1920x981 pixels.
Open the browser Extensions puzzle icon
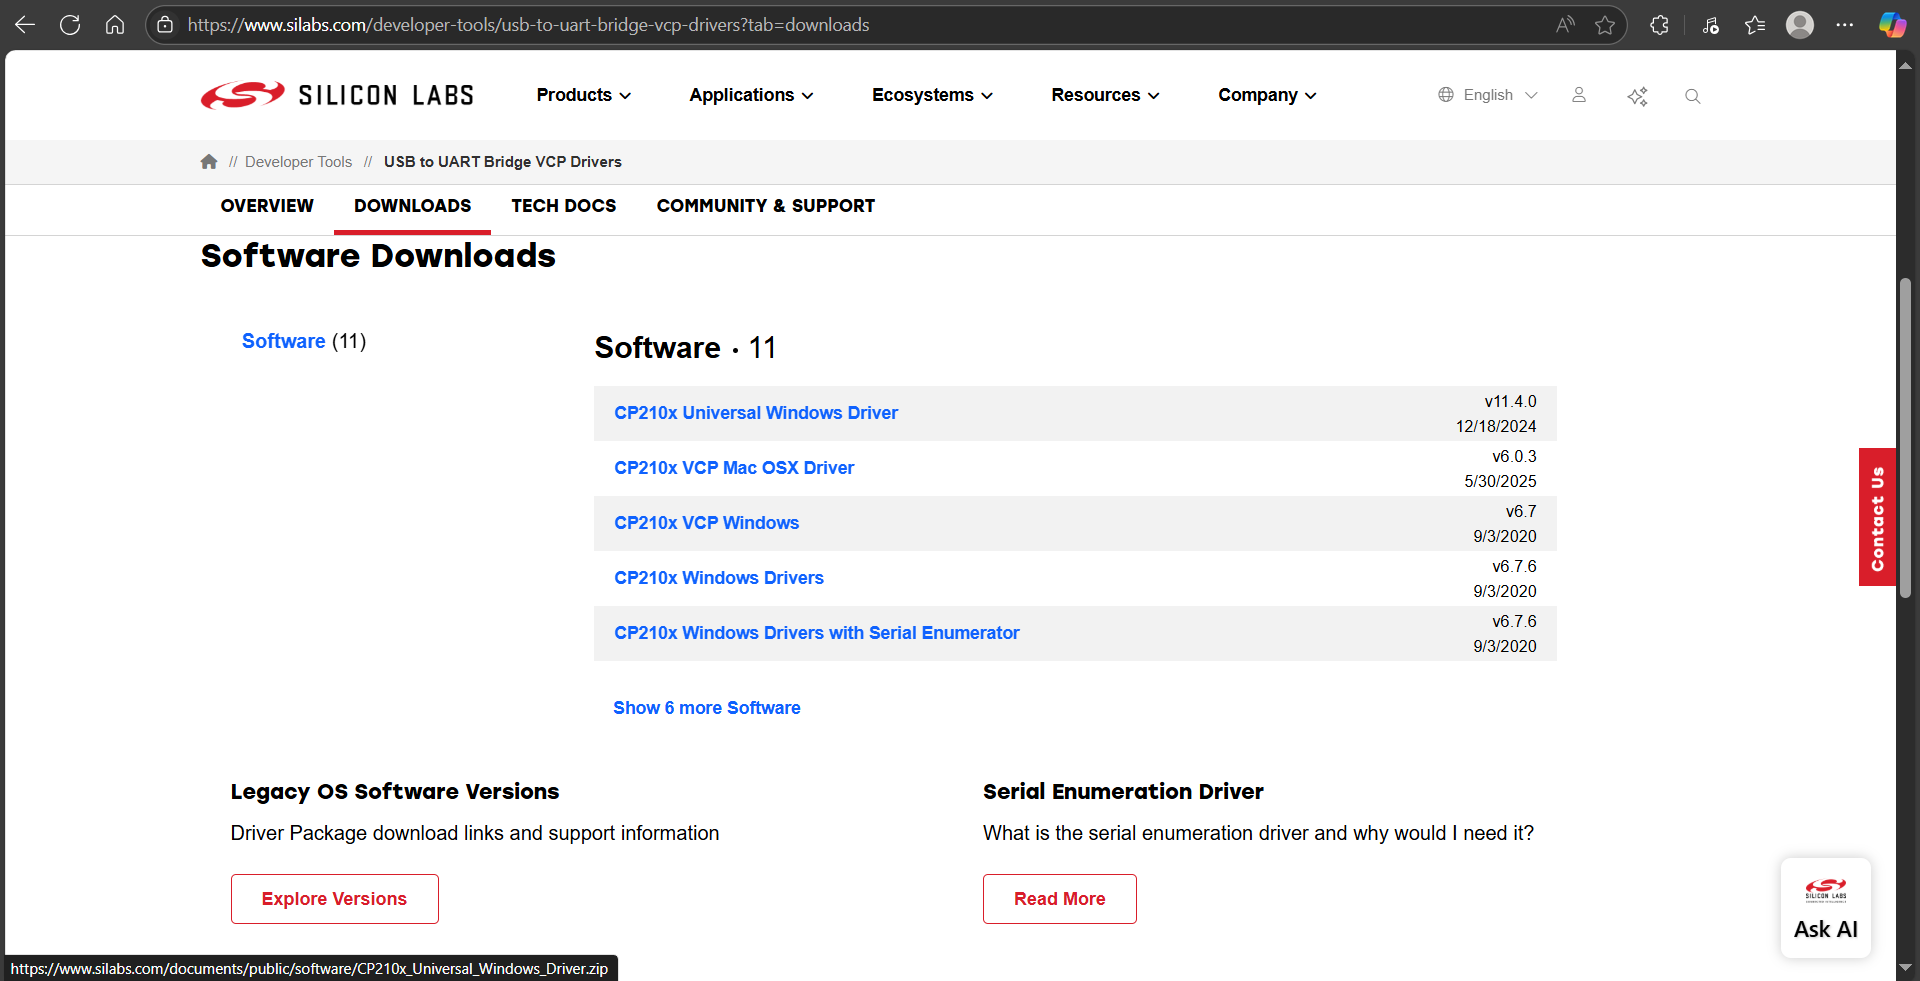point(1659,25)
